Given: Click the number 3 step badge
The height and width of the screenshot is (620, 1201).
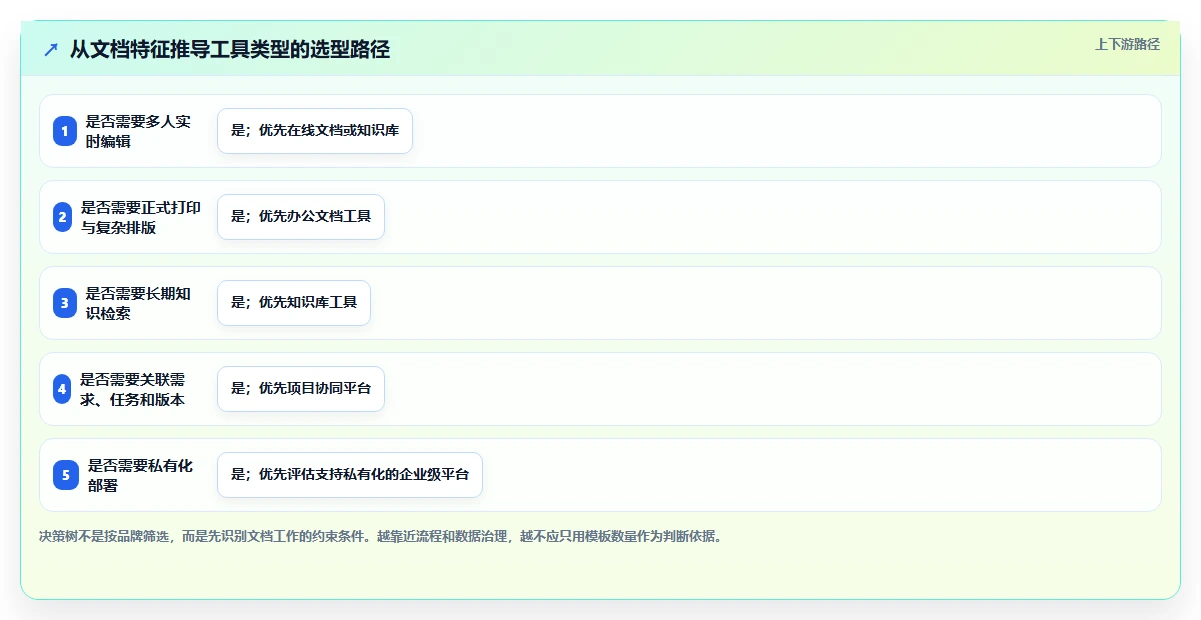Looking at the screenshot, I should [65, 303].
